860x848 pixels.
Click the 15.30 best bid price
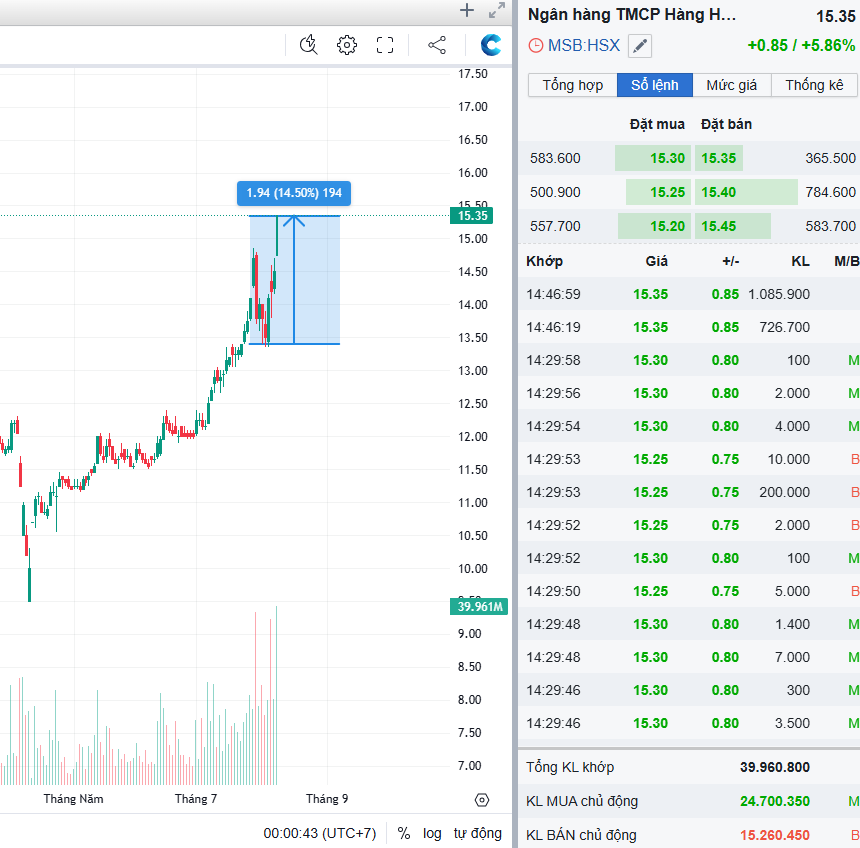pos(667,158)
